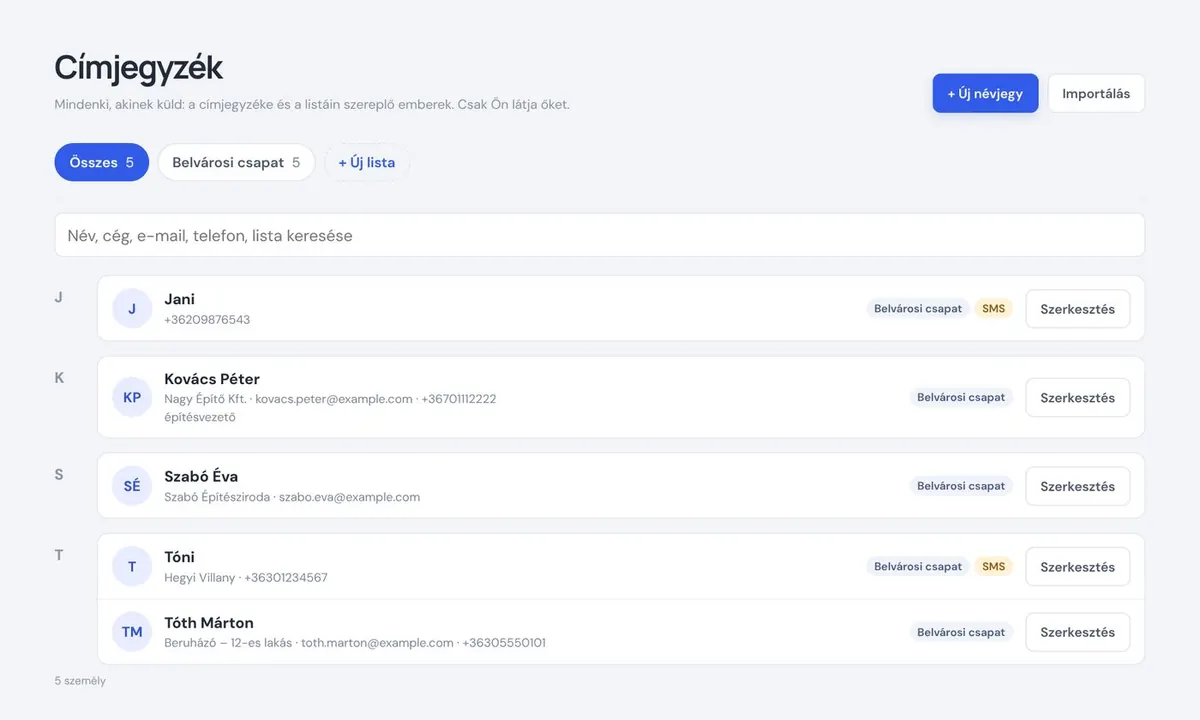The width and height of the screenshot is (1200, 720).
Task: Click the SÉ avatar for Szabó Éva
Action: click(132, 486)
